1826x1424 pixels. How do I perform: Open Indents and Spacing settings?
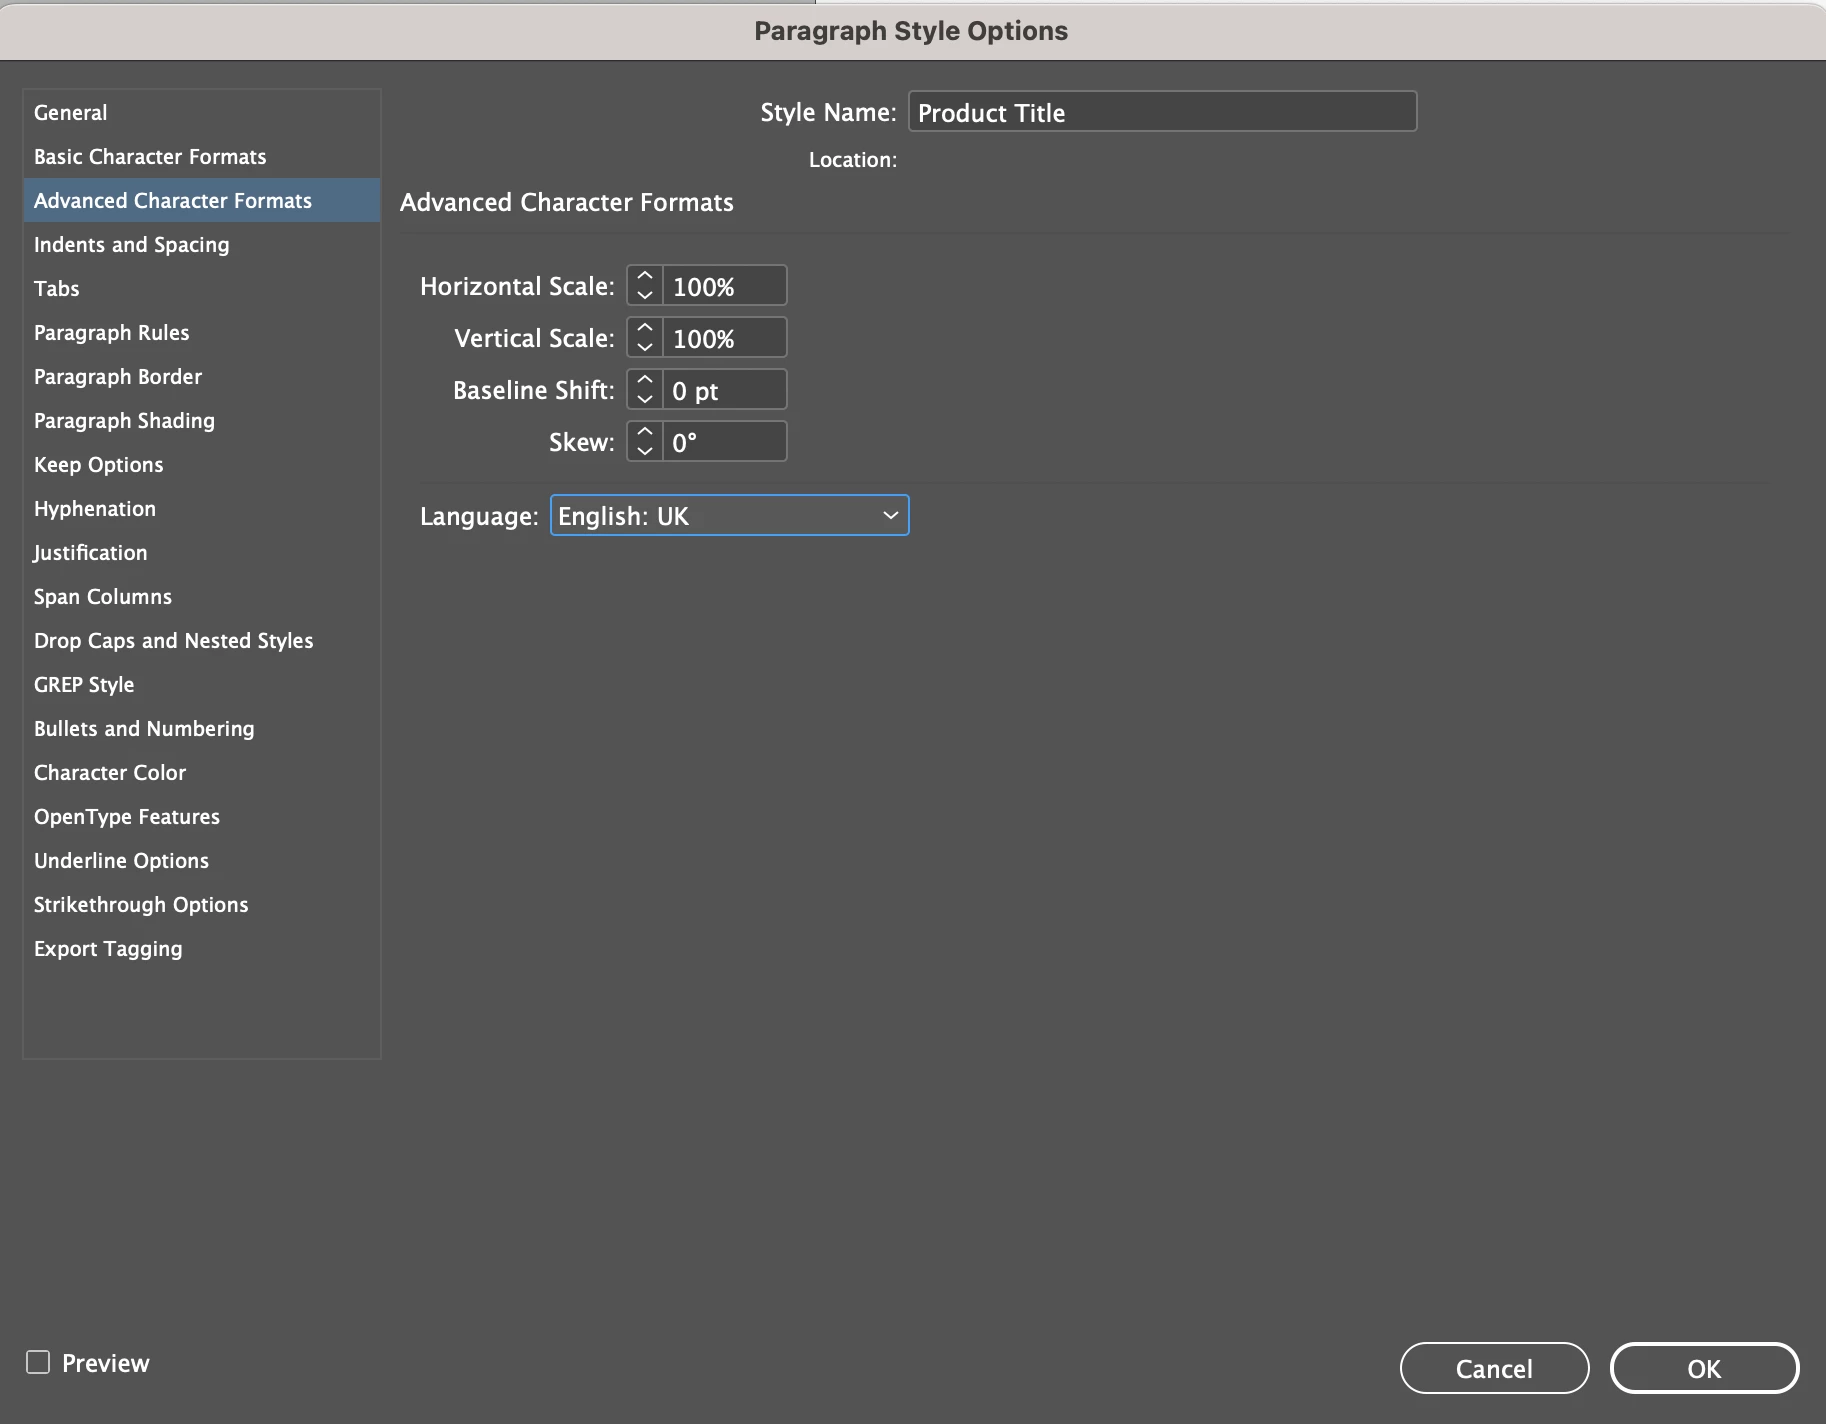[x=201, y=245]
